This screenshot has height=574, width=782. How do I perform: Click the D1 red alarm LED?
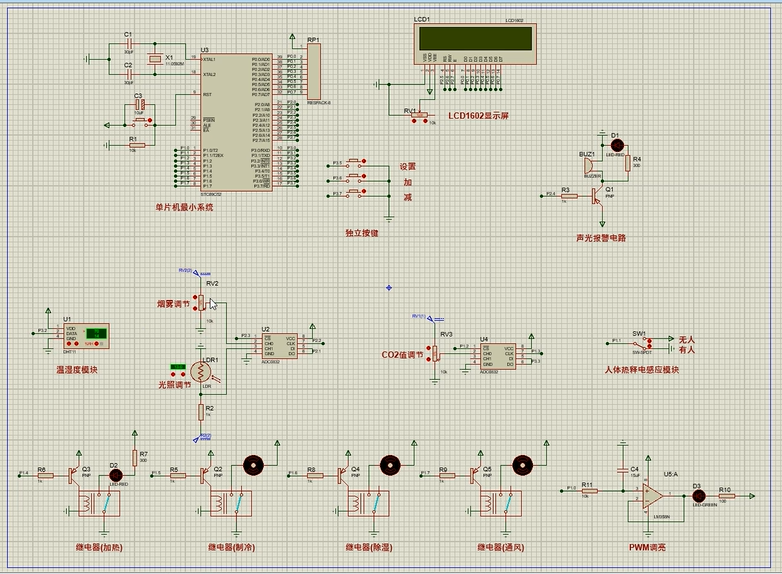click(616, 147)
